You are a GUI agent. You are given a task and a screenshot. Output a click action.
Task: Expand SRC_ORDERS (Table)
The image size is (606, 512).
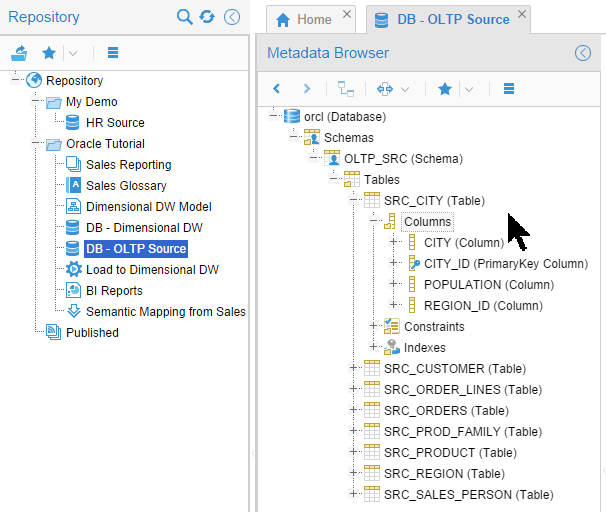click(x=354, y=409)
